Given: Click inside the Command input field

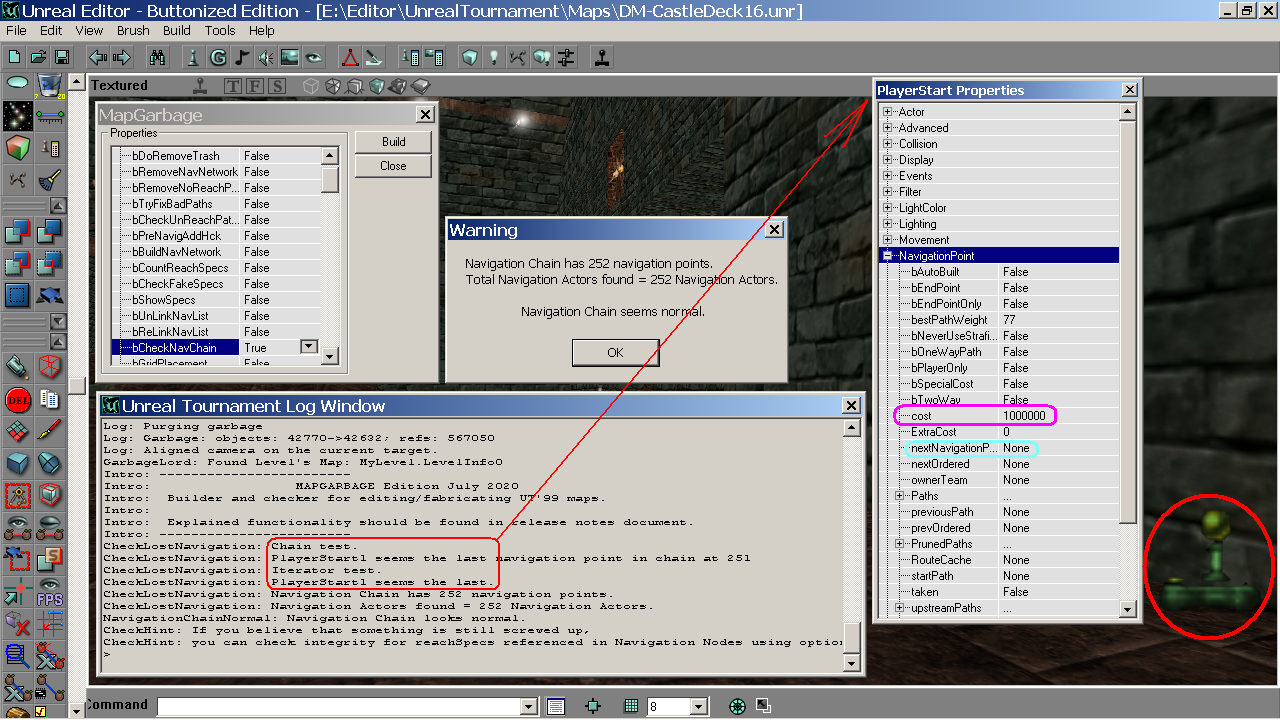Looking at the screenshot, I should tap(340, 707).
